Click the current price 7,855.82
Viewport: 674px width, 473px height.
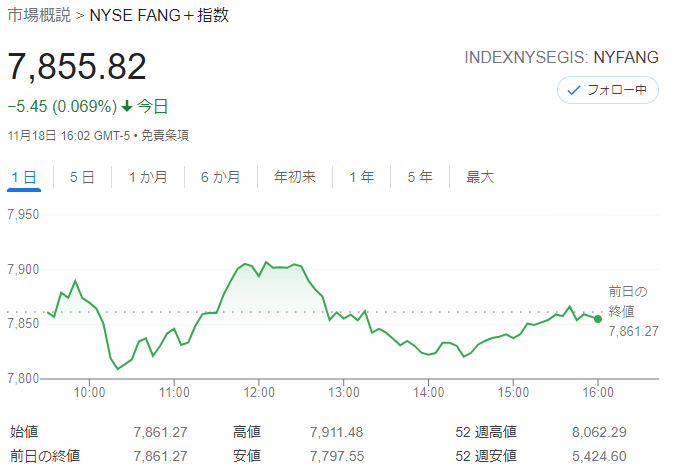point(77,67)
